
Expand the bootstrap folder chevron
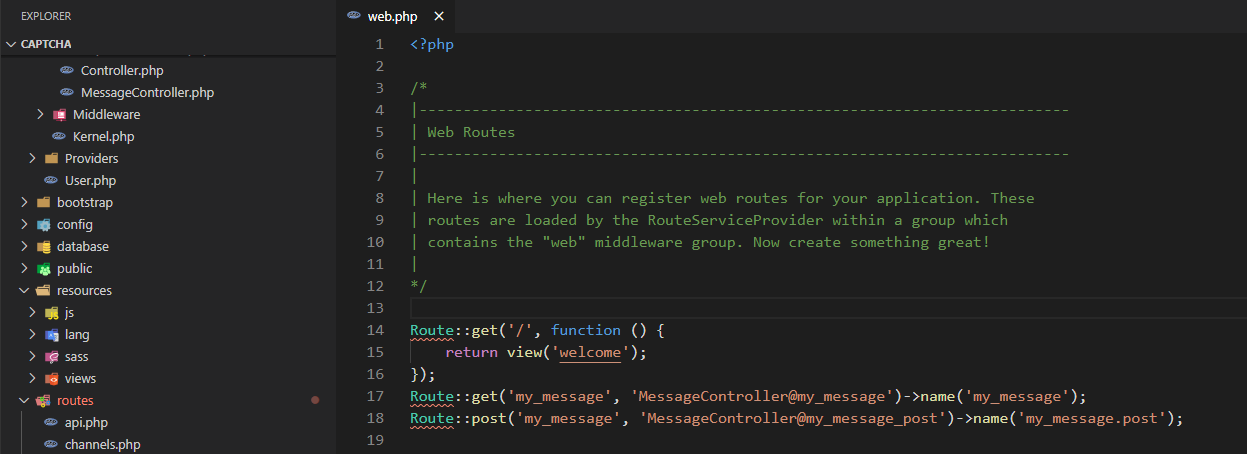[25, 202]
